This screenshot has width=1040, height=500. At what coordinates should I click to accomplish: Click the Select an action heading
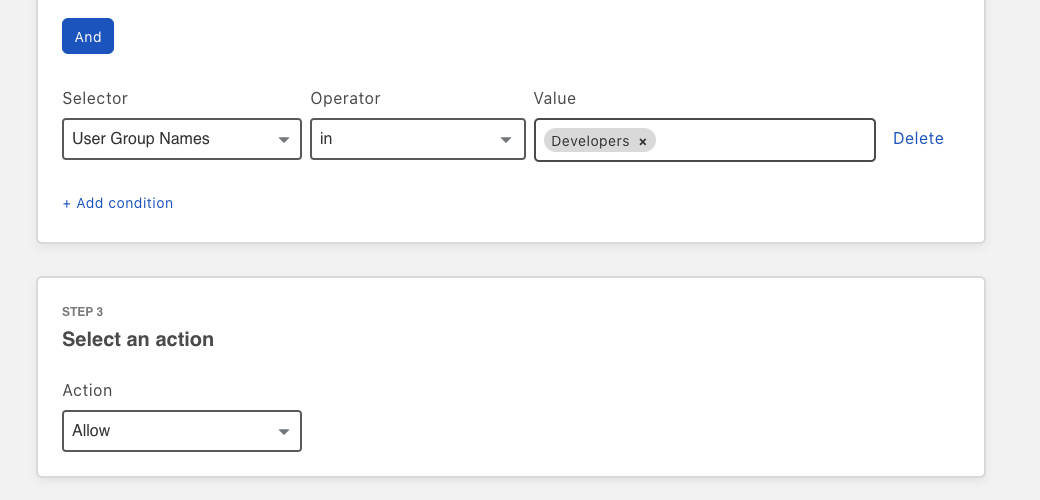tap(138, 339)
